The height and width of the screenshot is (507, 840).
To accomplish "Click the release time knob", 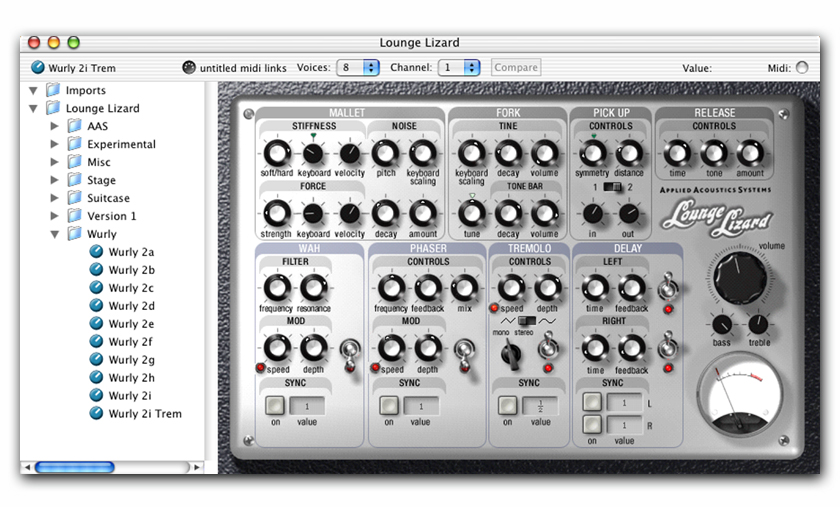I will pos(677,153).
